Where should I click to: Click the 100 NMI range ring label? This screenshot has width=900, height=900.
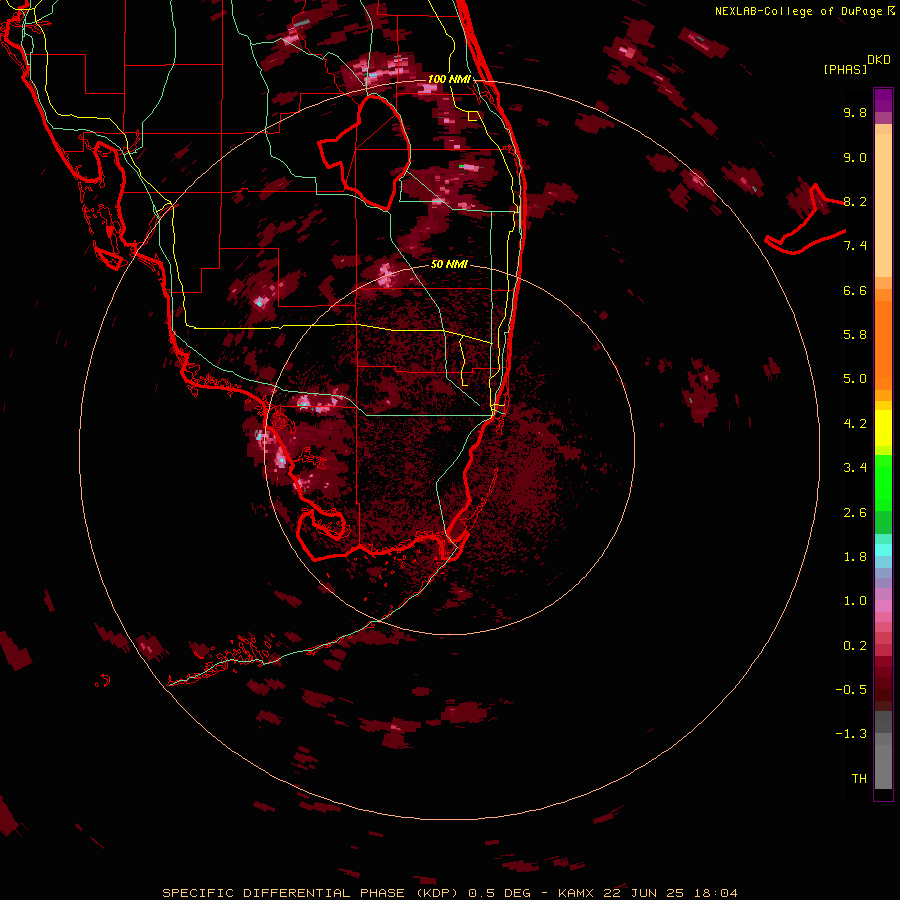click(449, 79)
